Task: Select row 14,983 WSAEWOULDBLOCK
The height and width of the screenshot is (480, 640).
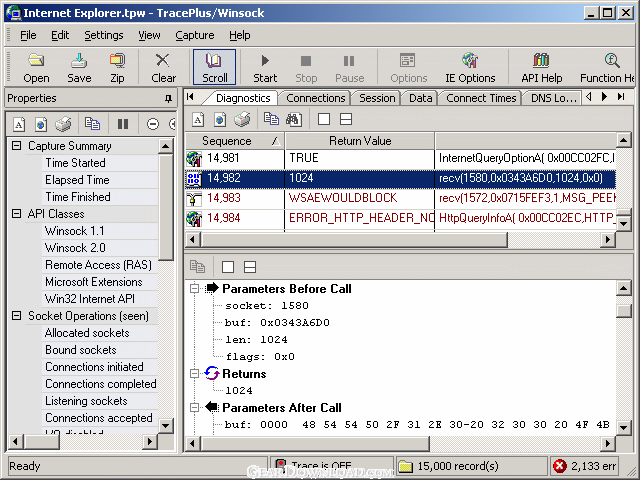Action: tap(400, 198)
